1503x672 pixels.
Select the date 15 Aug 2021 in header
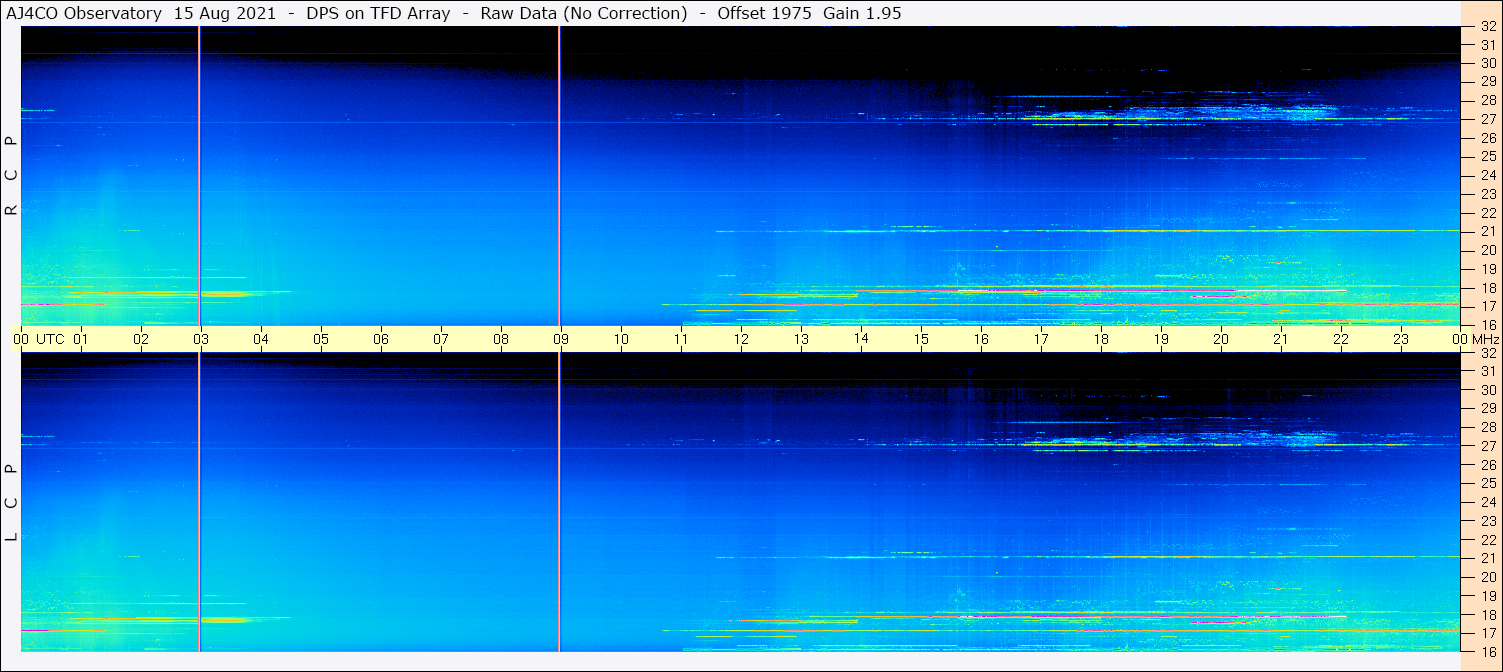(x=225, y=13)
